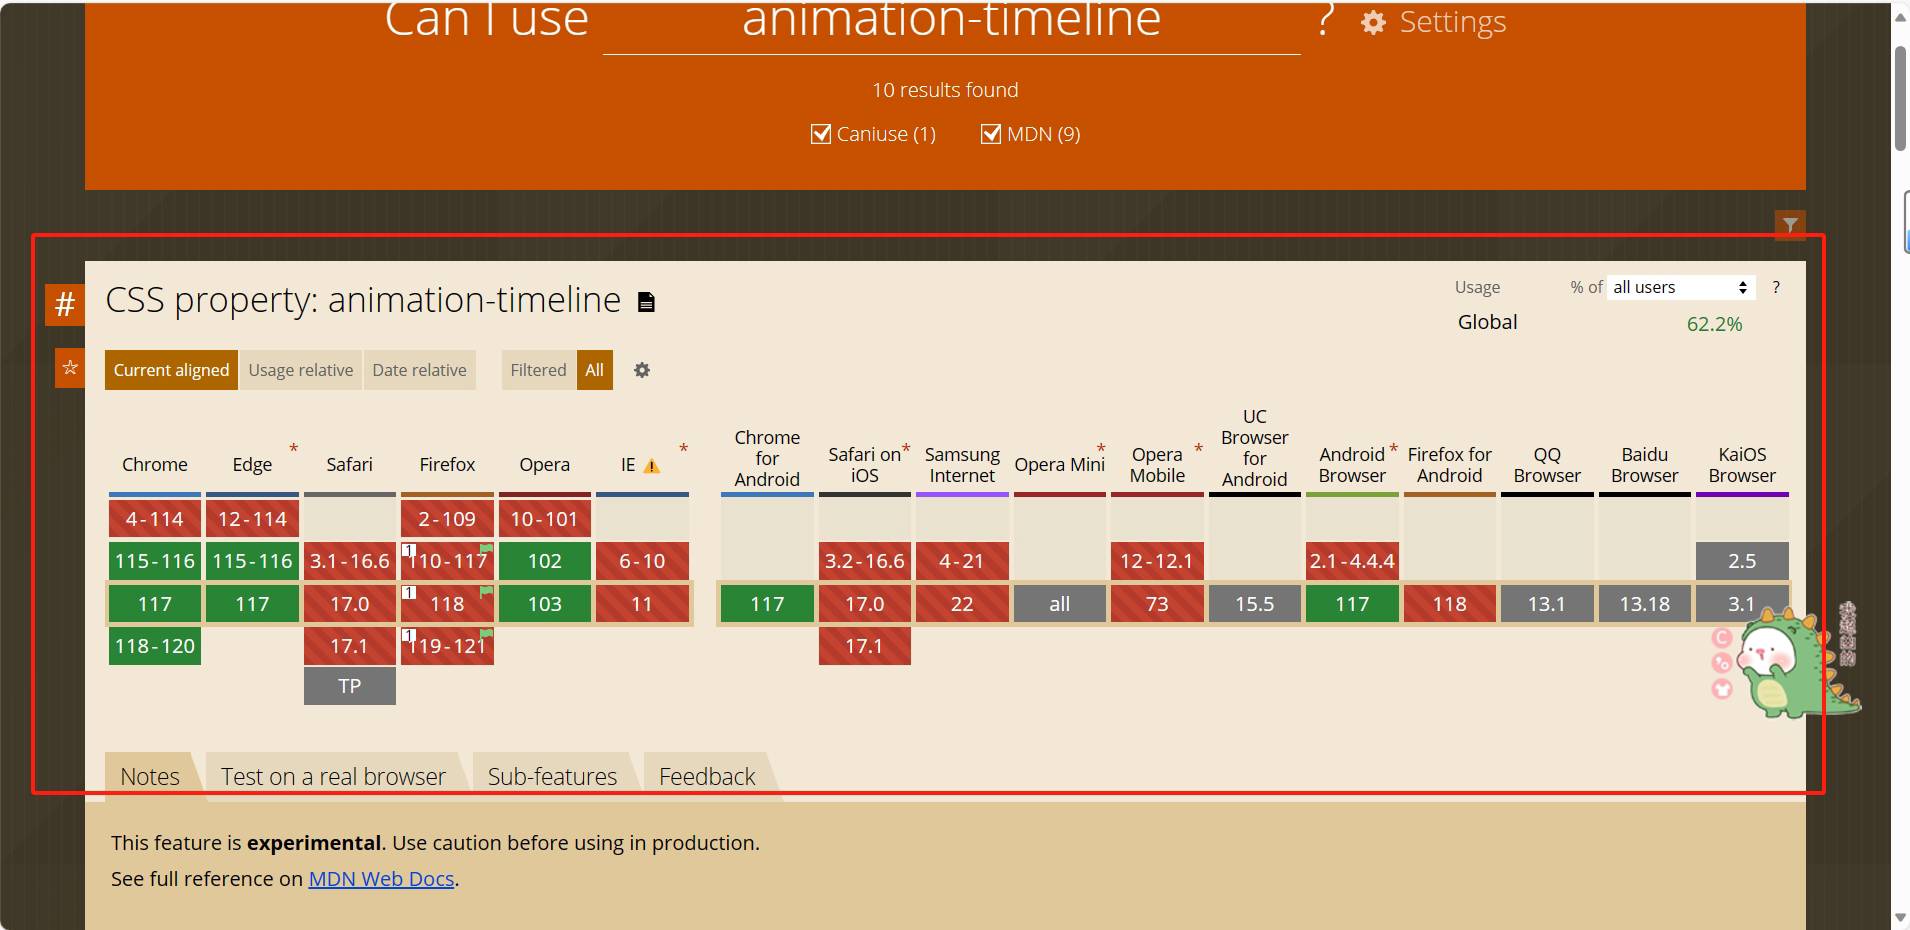Image resolution: width=1910 pixels, height=930 pixels.
Task: Click Safari versions 3.1-16.6 cell
Action: [349, 561]
